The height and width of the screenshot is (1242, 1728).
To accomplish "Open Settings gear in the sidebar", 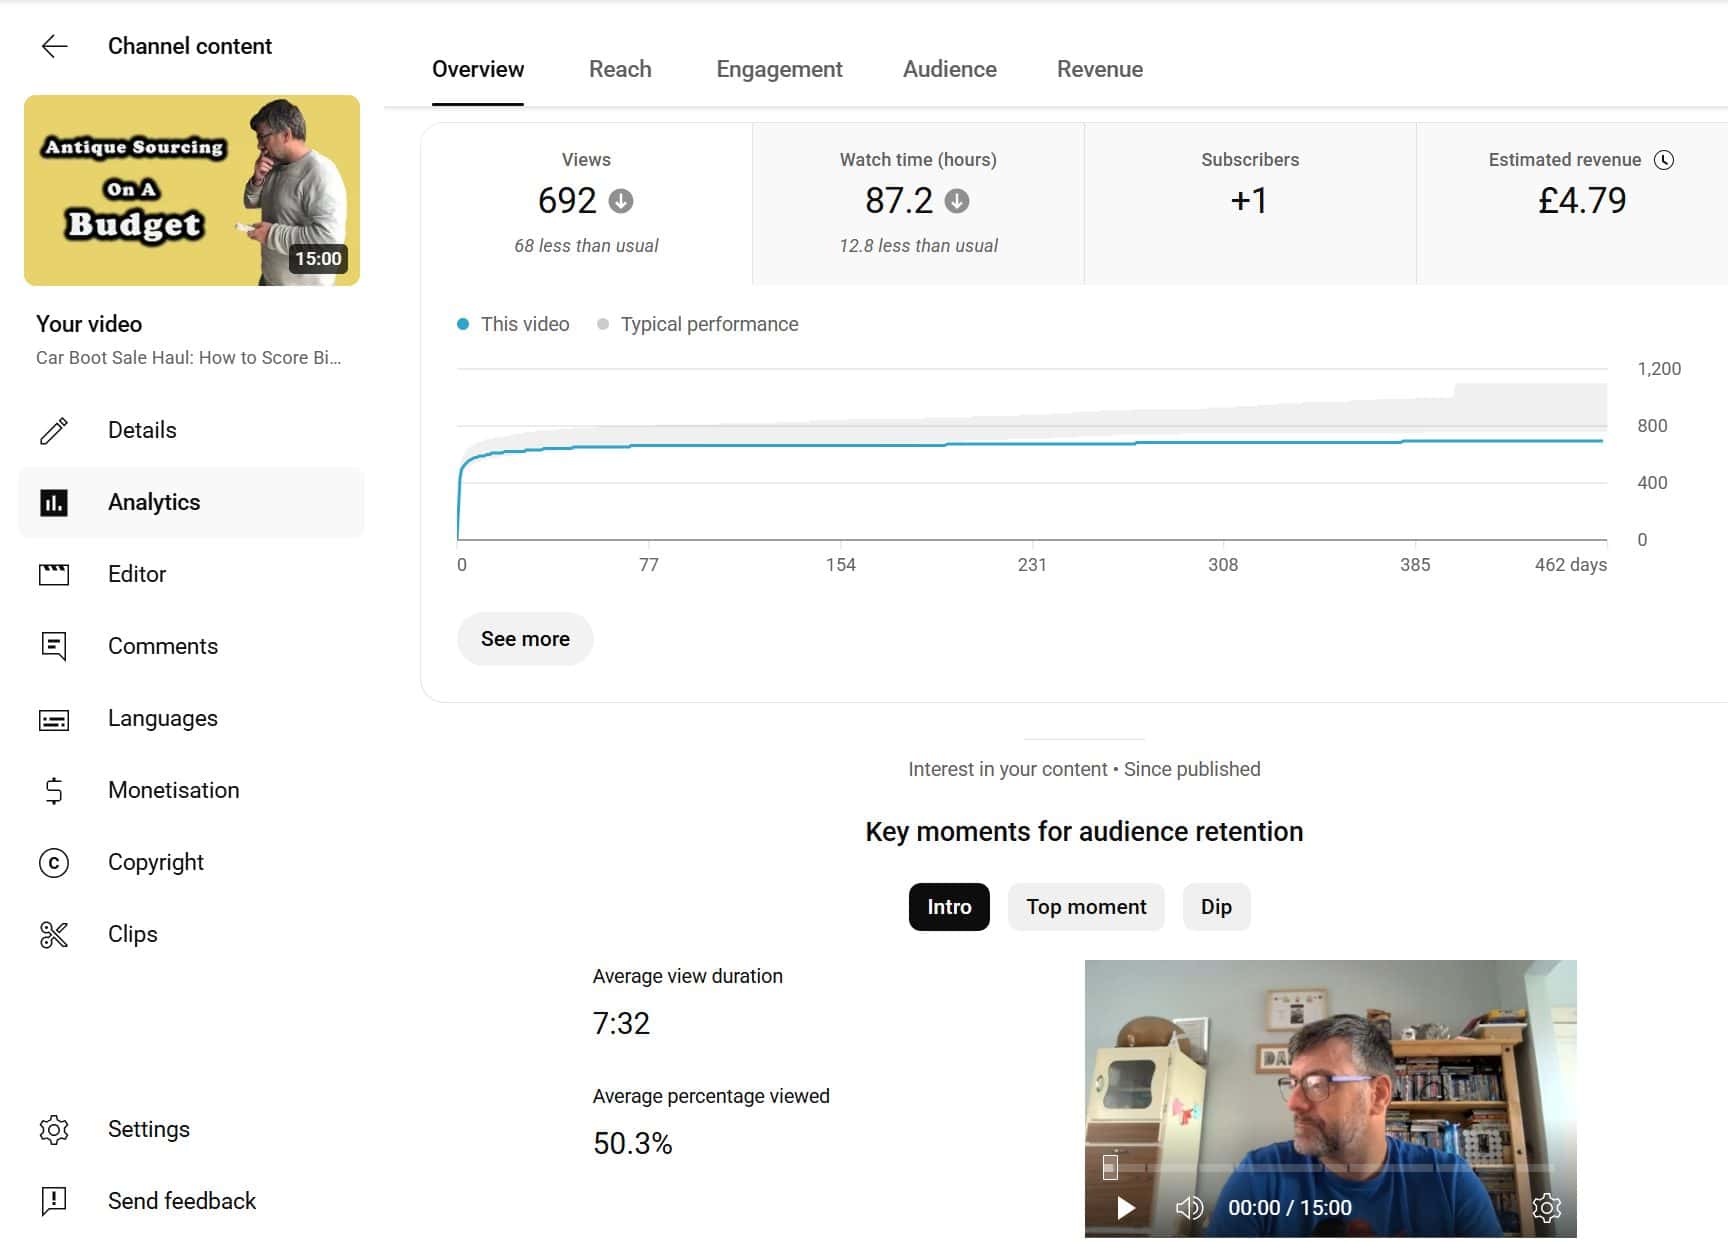I will point(54,1130).
